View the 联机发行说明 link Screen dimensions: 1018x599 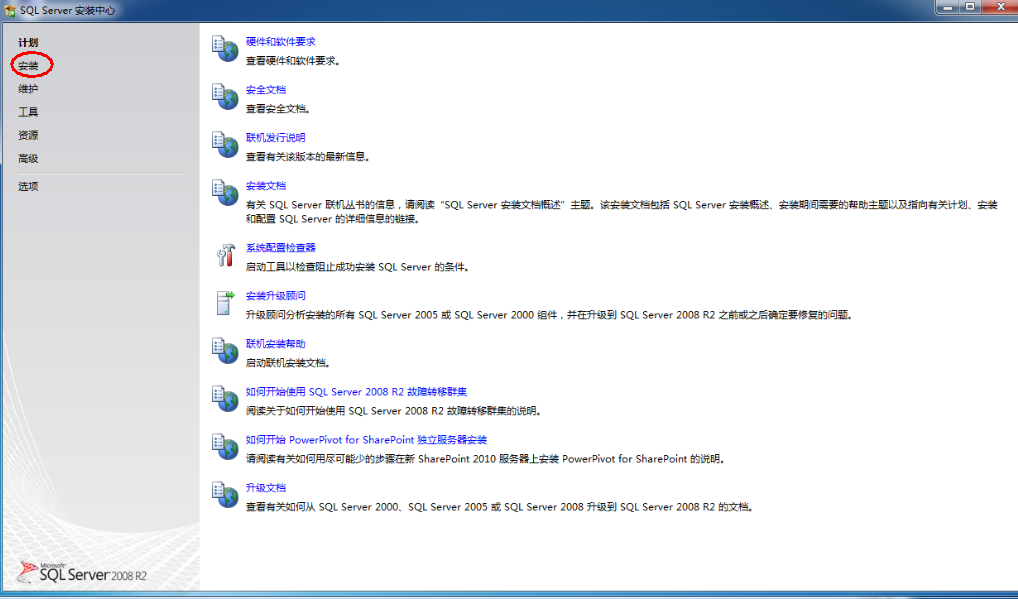click(x=275, y=138)
